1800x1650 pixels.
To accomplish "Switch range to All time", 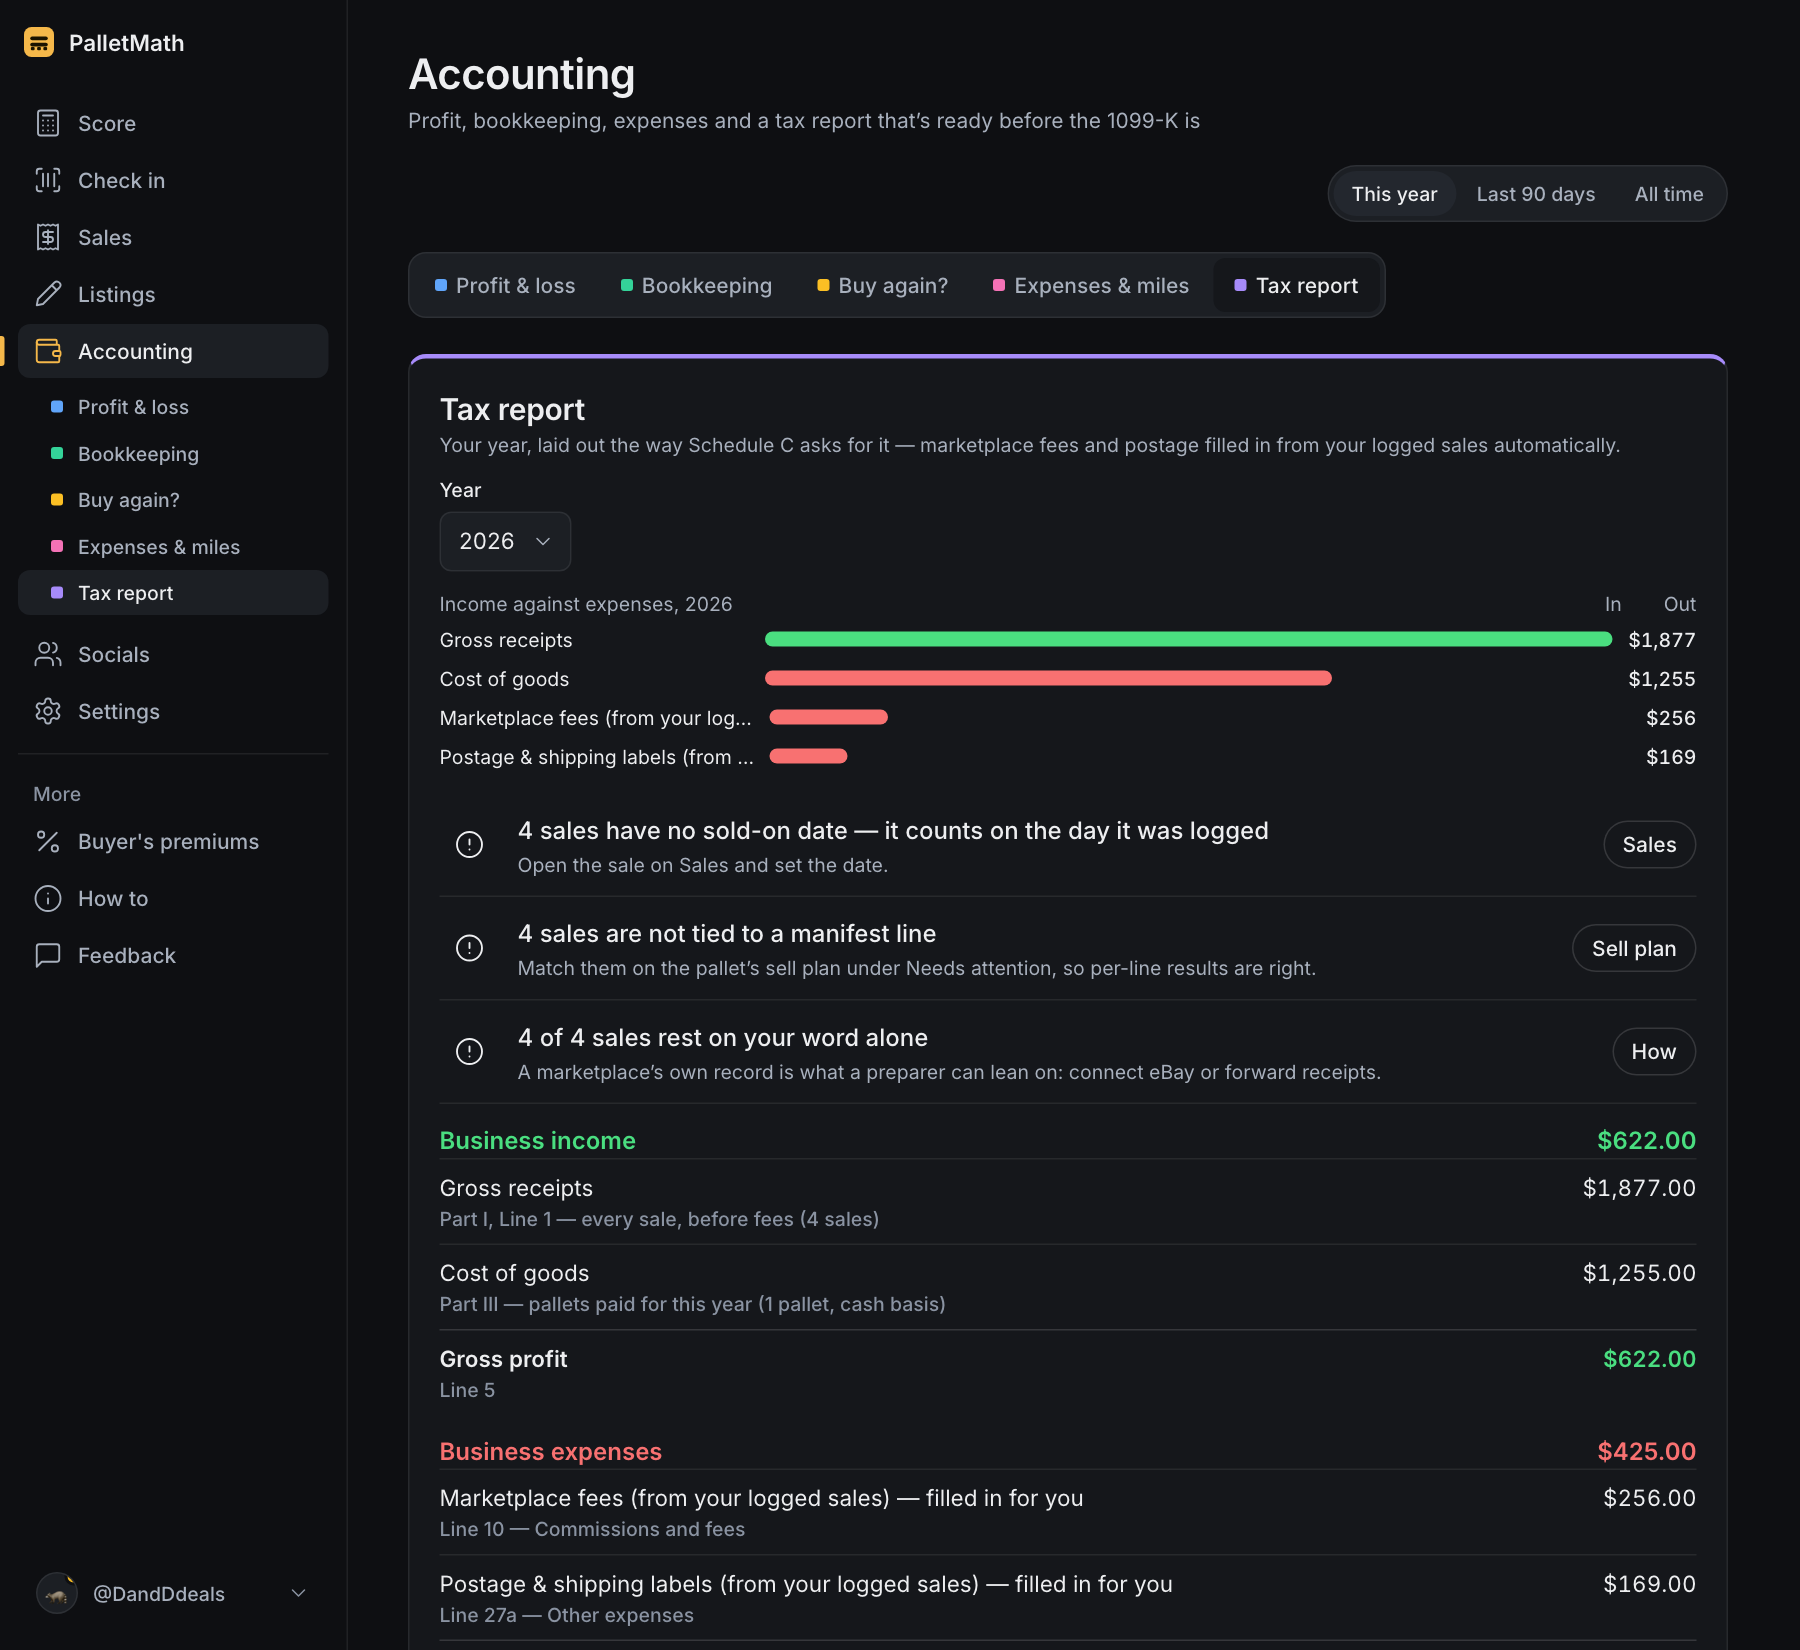I will [1668, 194].
